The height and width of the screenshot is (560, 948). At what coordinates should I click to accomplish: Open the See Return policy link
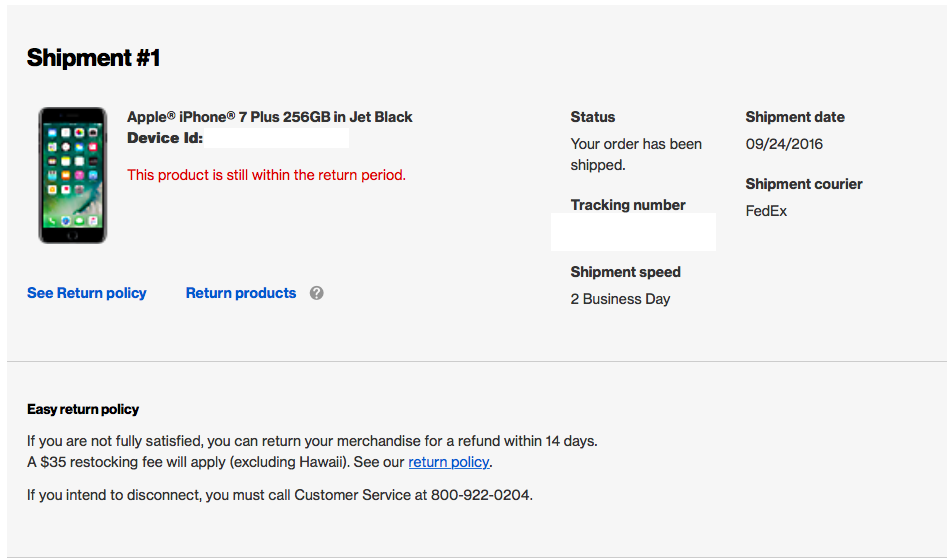pyautogui.click(x=86, y=293)
